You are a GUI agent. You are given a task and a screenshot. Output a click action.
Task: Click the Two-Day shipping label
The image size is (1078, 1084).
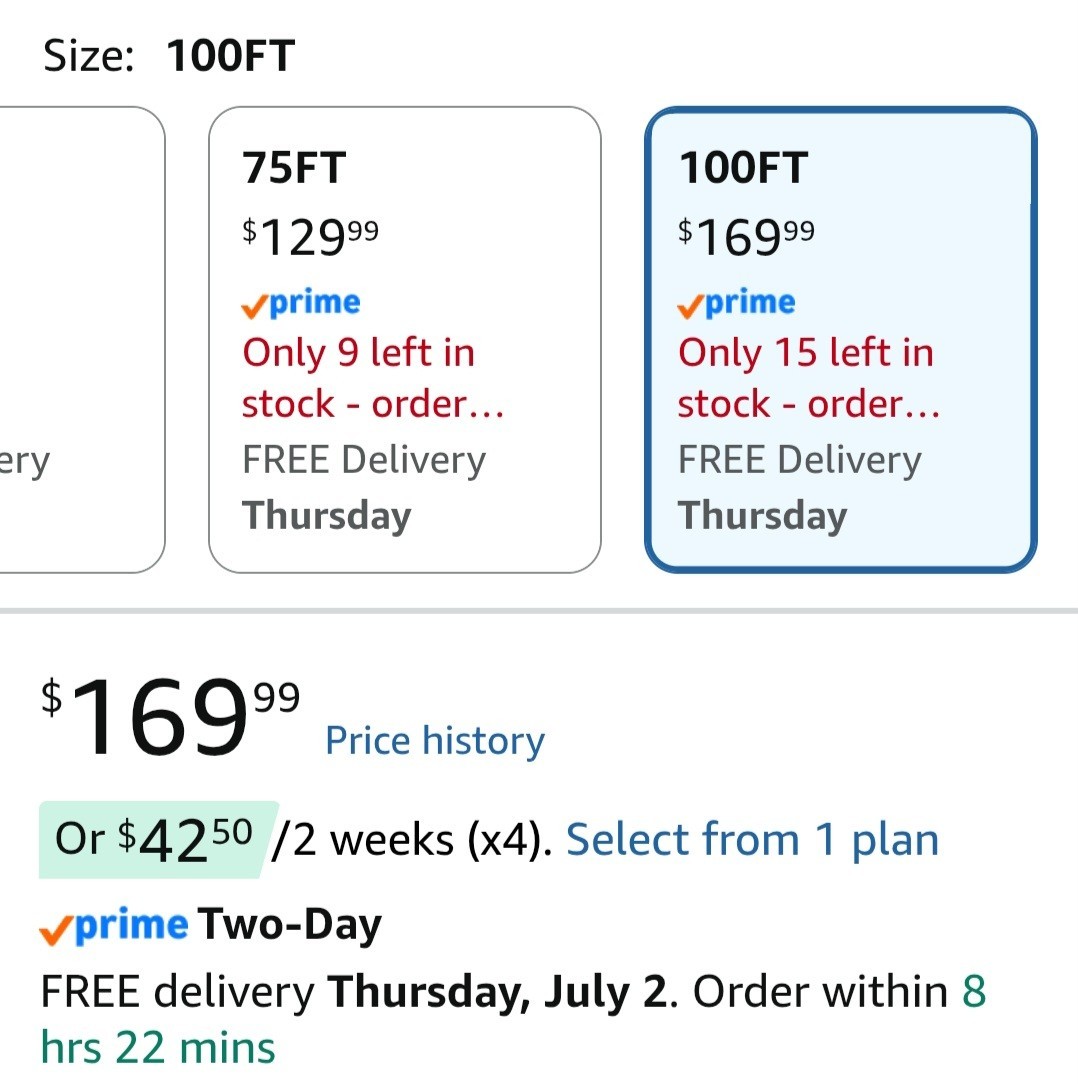point(290,925)
